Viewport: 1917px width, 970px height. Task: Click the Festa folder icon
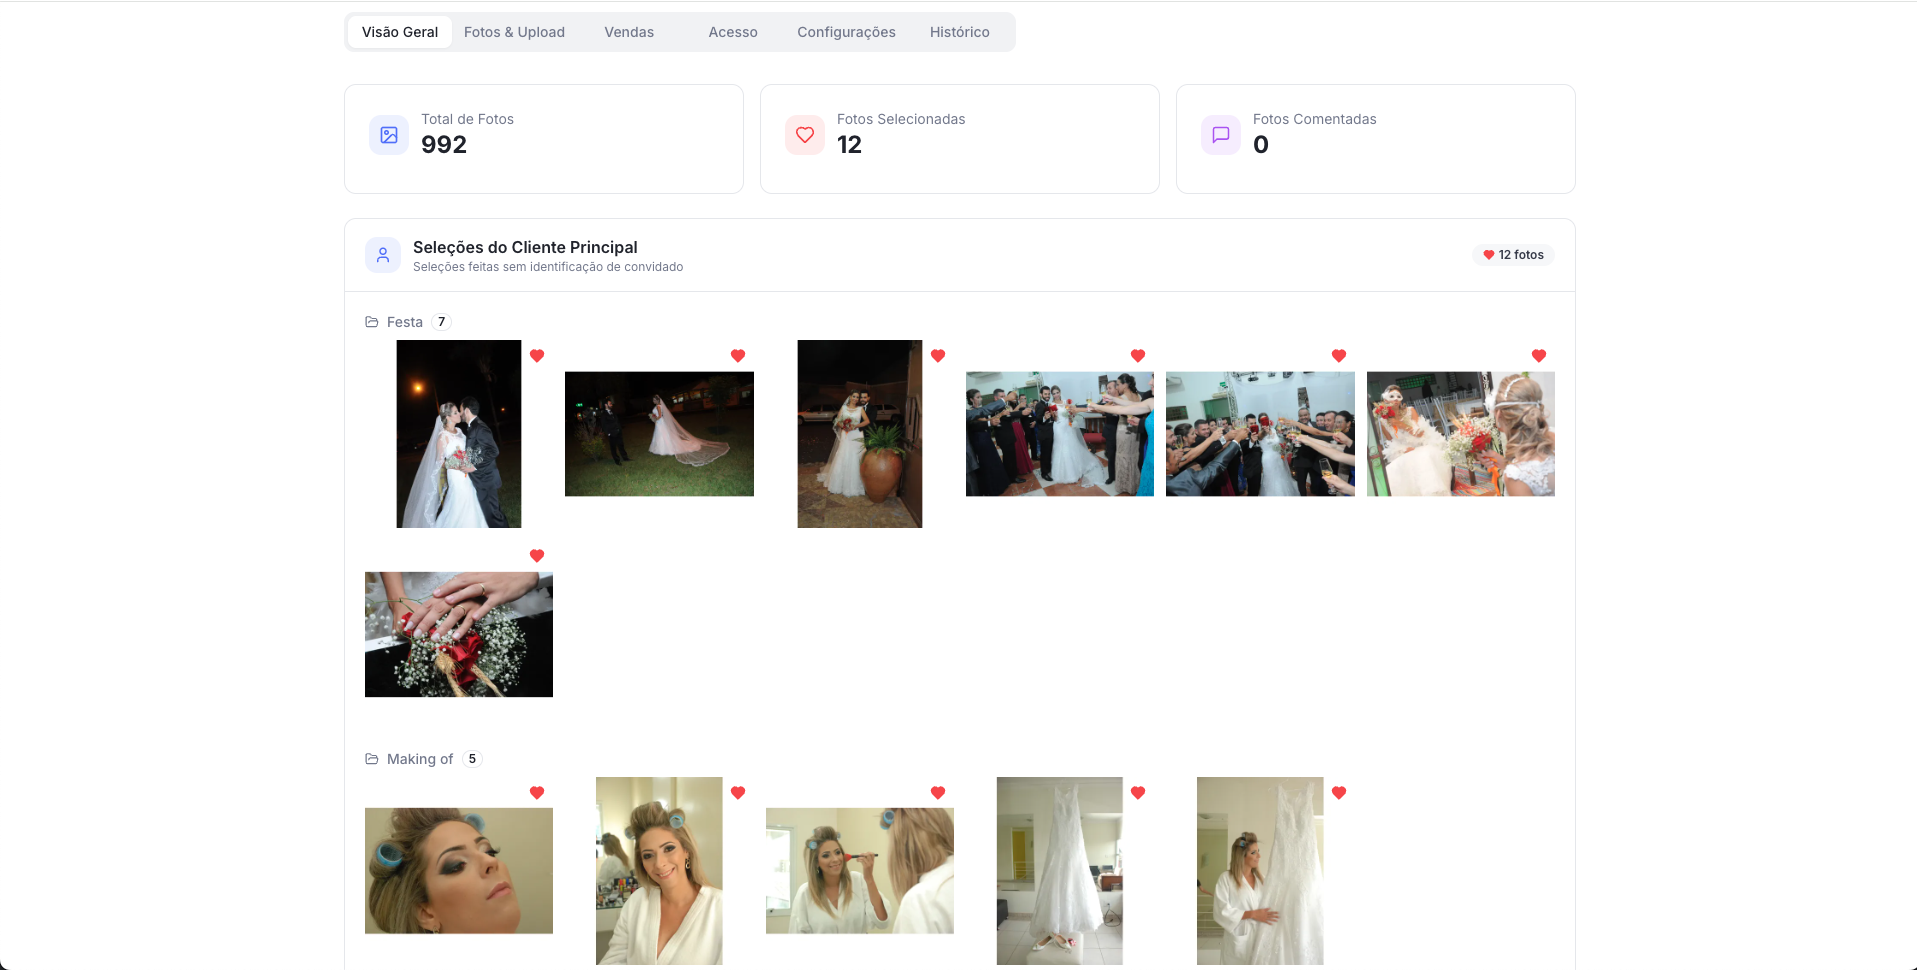(x=372, y=322)
